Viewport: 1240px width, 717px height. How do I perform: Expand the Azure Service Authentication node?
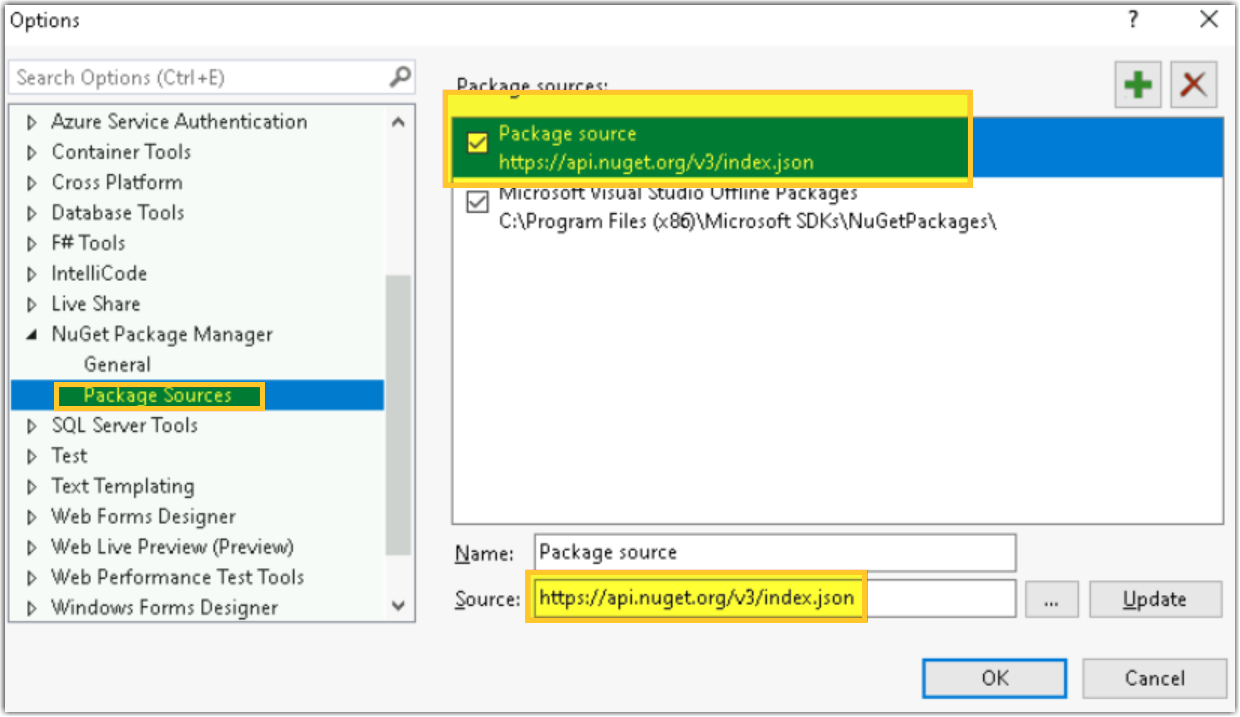(x=33, y=121)
